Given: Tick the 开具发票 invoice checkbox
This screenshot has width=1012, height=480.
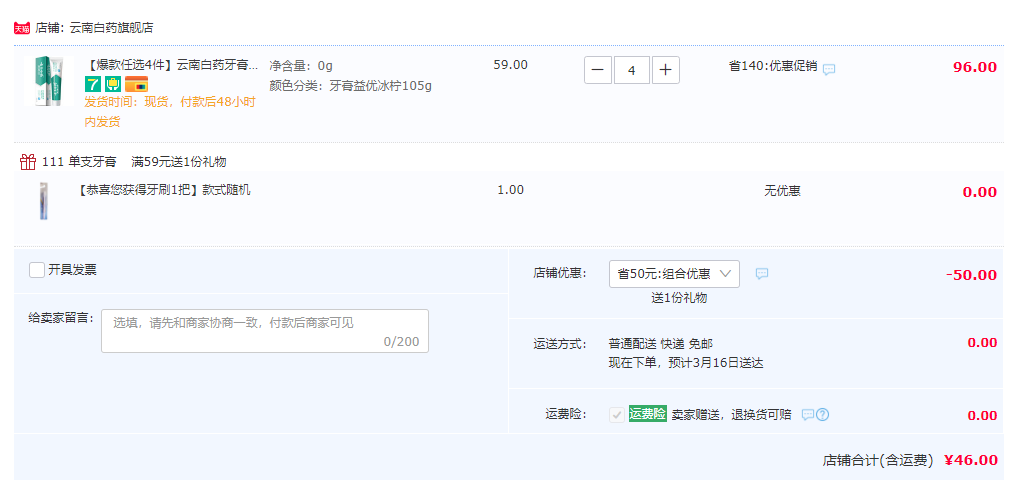Looking at the screenshot, I should click(x=37, y=270).
